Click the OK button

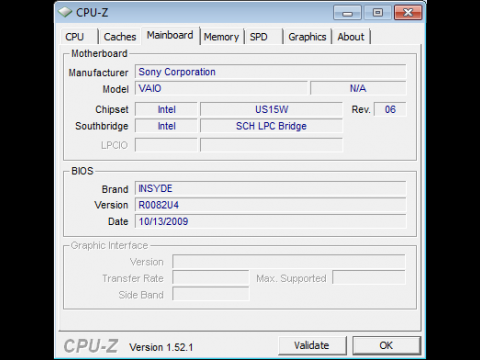pyautogui.click(x=386, y=345)
